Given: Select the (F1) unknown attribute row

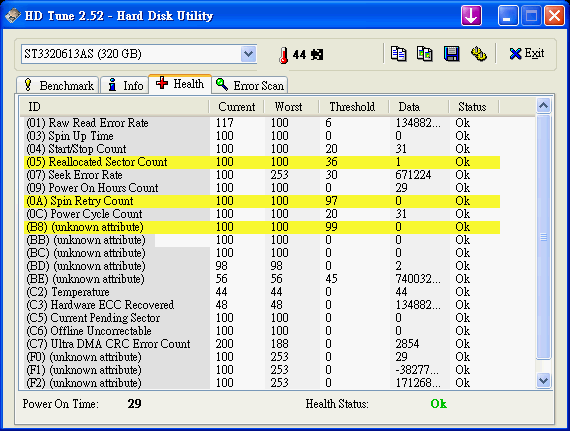Looking at the screenshot, I should pos(262,370).
